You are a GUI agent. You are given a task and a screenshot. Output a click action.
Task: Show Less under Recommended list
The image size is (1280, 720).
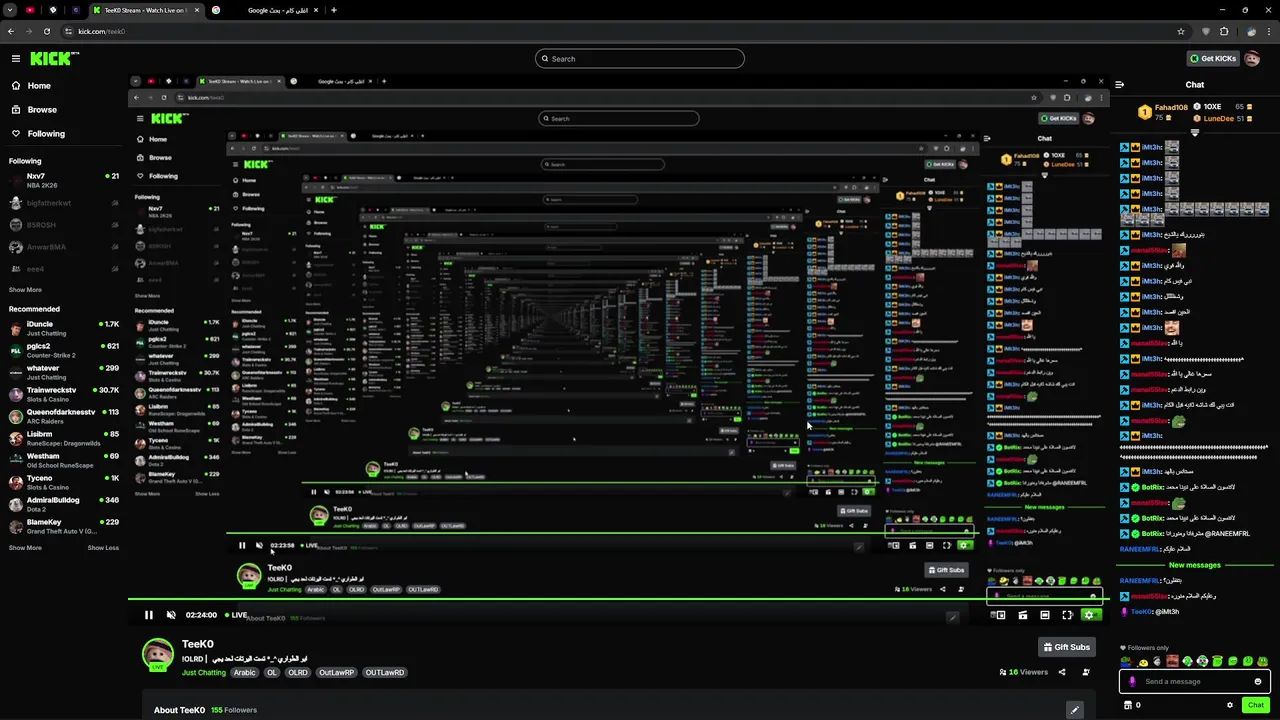click(103, 548)
